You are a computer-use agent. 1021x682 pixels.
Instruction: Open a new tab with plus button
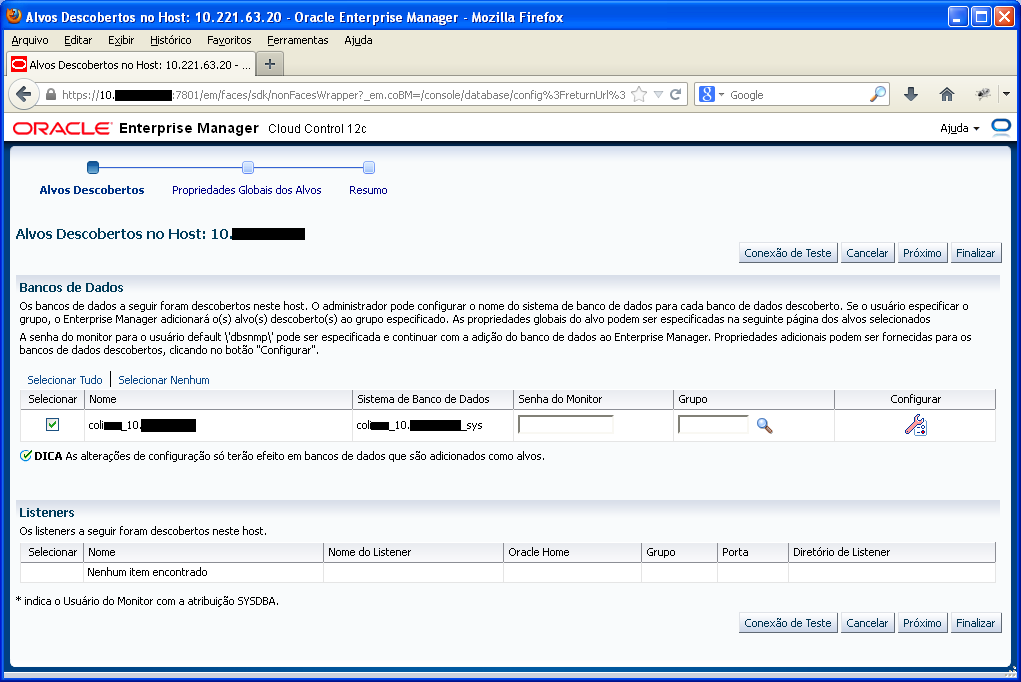270,64
